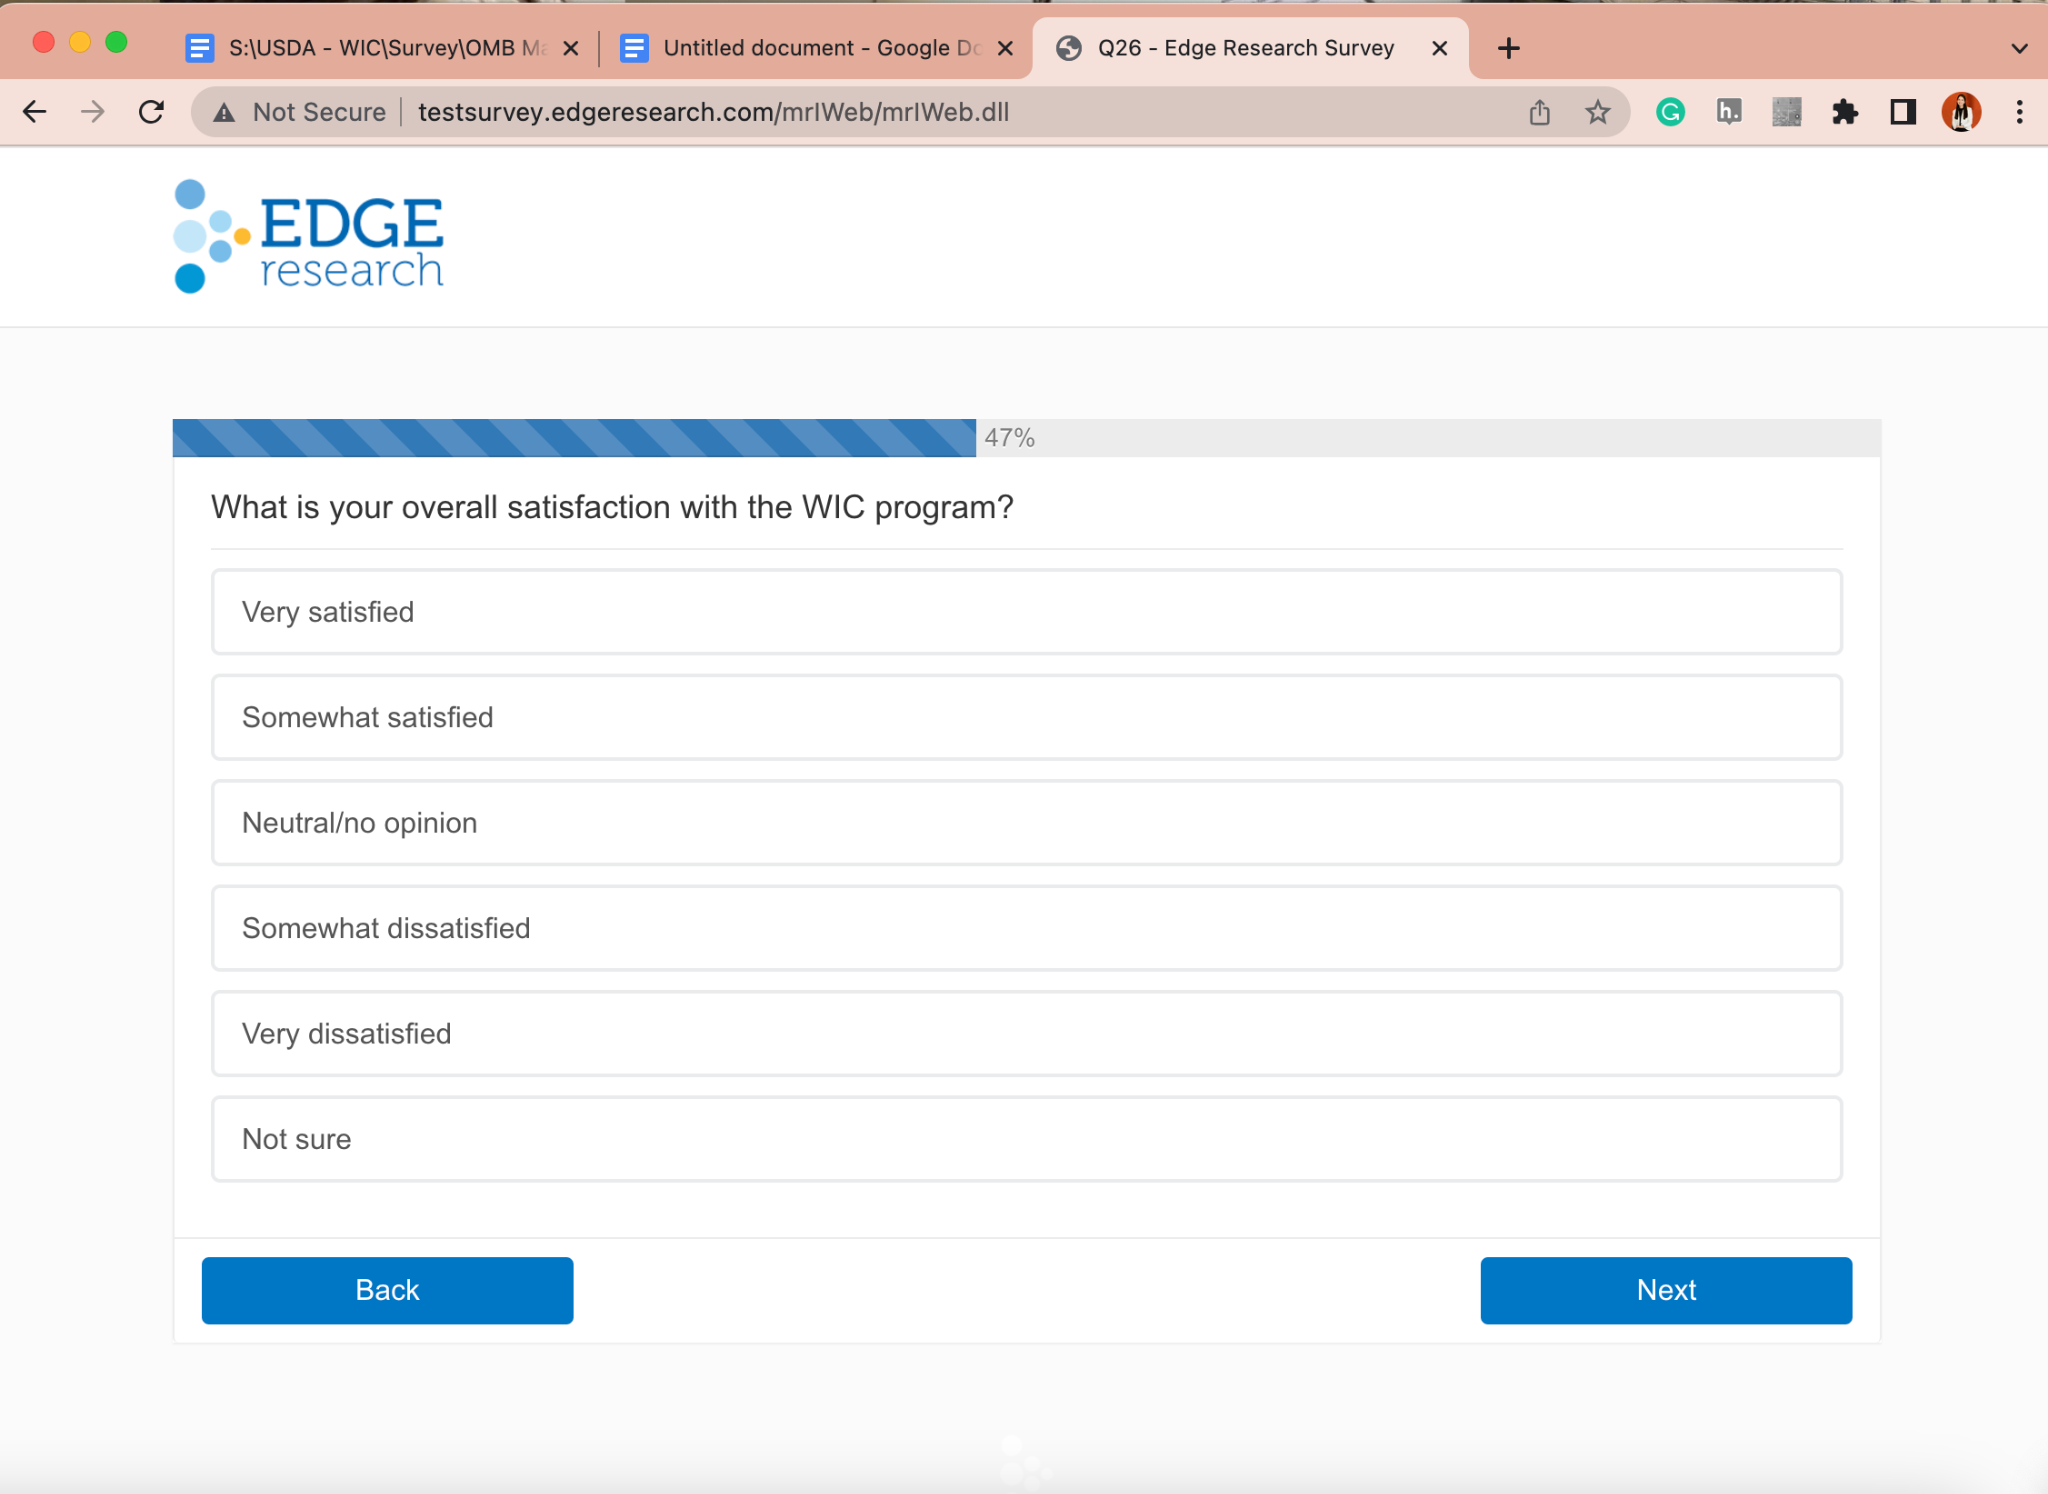This screenshot has width=2048, height=1494.
Task: Click the Next button
Action: [x=1665, y=1290]
